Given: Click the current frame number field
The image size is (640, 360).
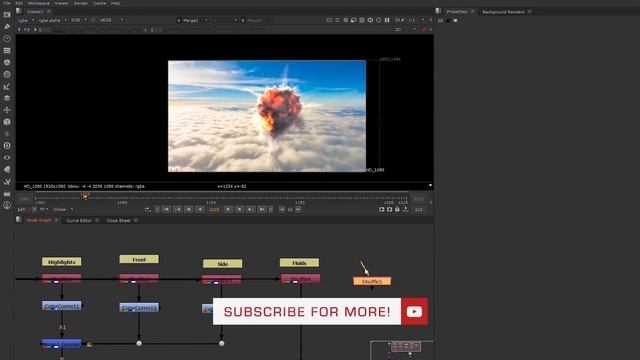Looking at the screenshot, I should (214, 209).
